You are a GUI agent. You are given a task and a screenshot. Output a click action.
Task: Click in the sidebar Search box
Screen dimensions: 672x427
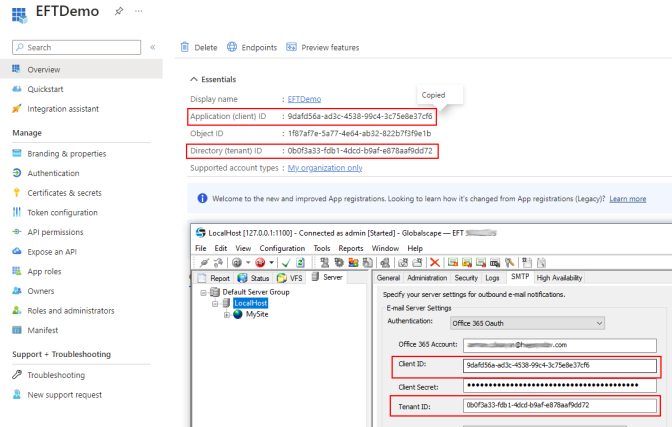(x=80, y=47)
